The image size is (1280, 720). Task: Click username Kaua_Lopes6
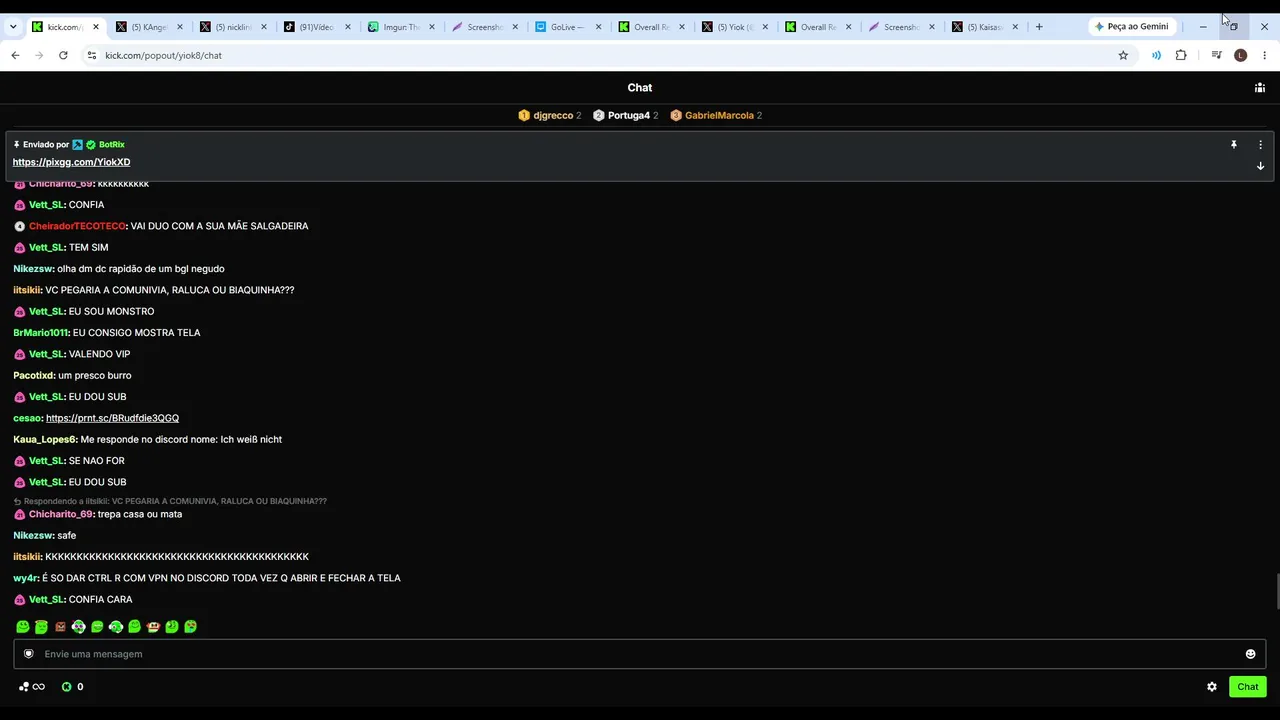45,439
